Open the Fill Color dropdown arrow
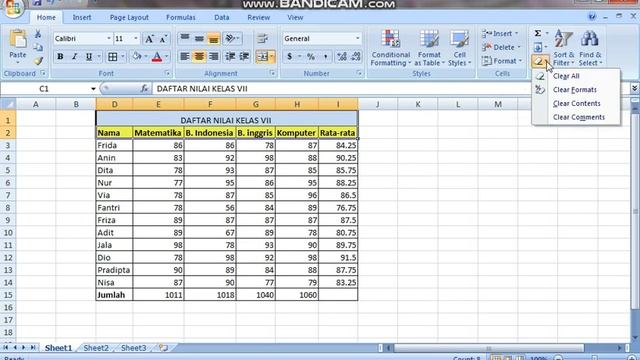 [x=146, y=57]
